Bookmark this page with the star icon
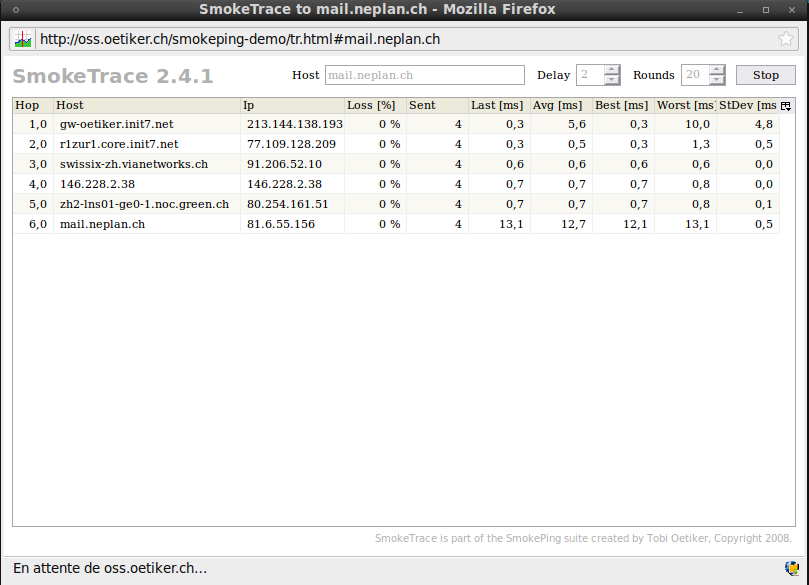Screen dimensions: 809x585 (786, 40)
